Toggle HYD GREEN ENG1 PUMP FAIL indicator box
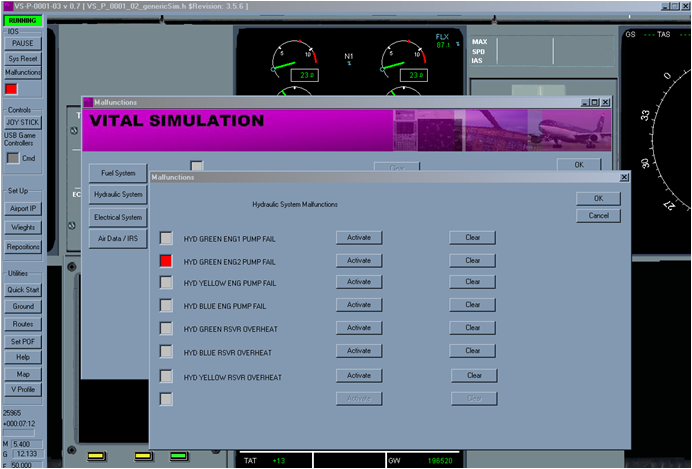This screenshot has height=469, width=692. click(166, 238)
